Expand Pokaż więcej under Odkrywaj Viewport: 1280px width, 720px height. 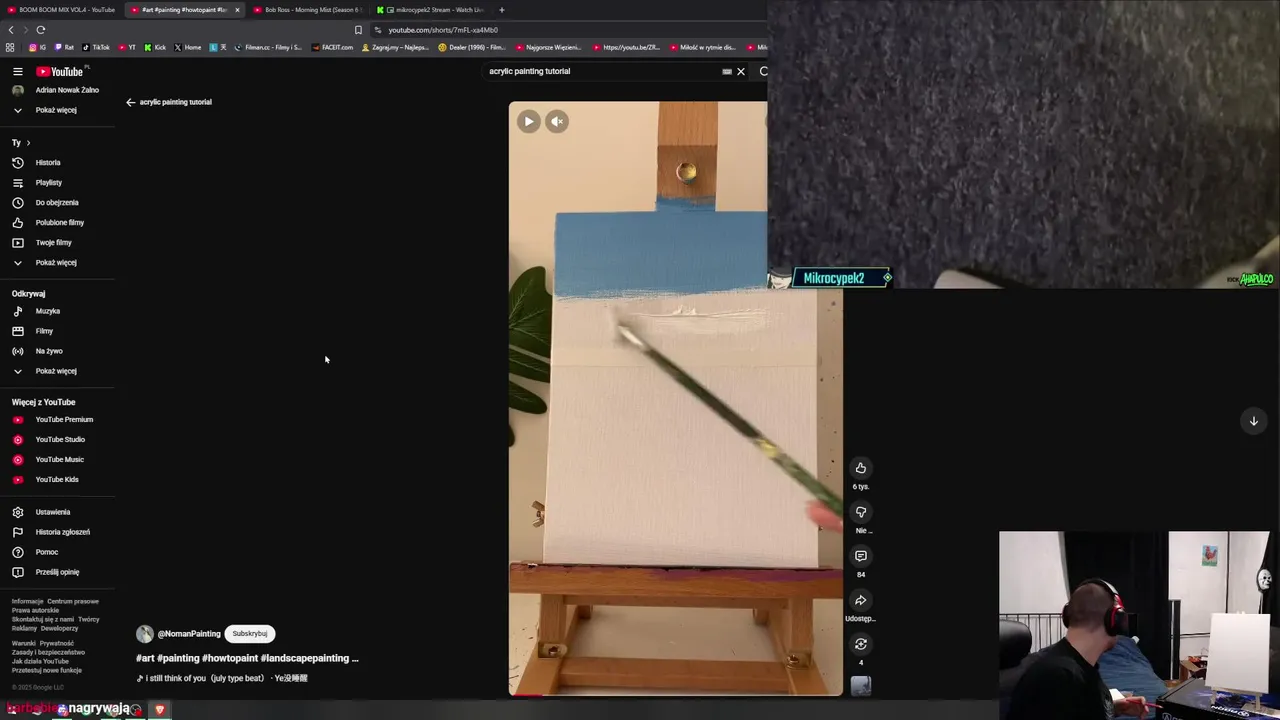click(x=56, y=371)
